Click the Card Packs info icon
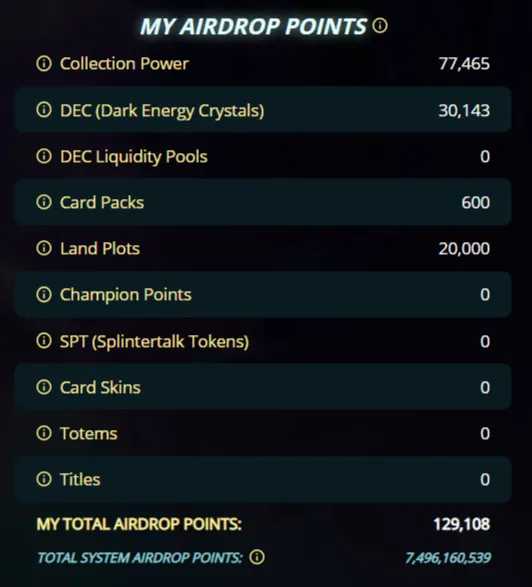The height and width of the screenshot is (587, 532). click(44, 202)
